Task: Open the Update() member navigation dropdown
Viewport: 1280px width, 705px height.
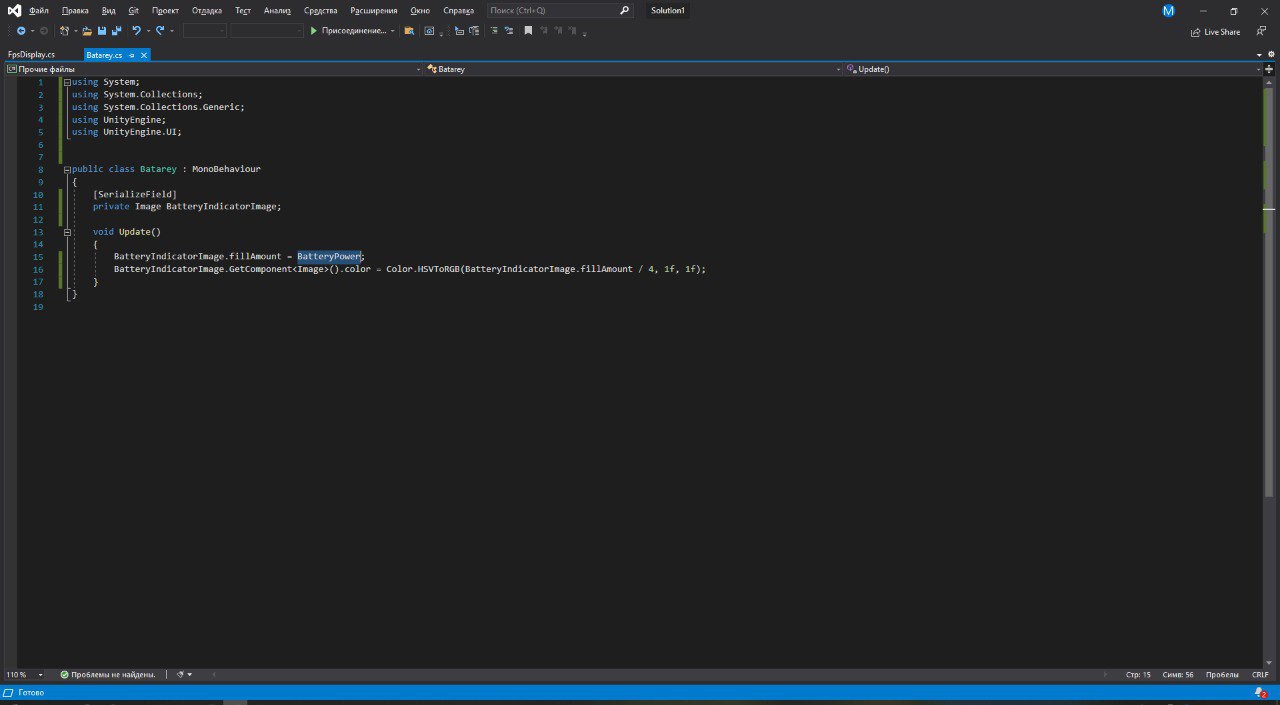Action: click(x=1052, y=69)
